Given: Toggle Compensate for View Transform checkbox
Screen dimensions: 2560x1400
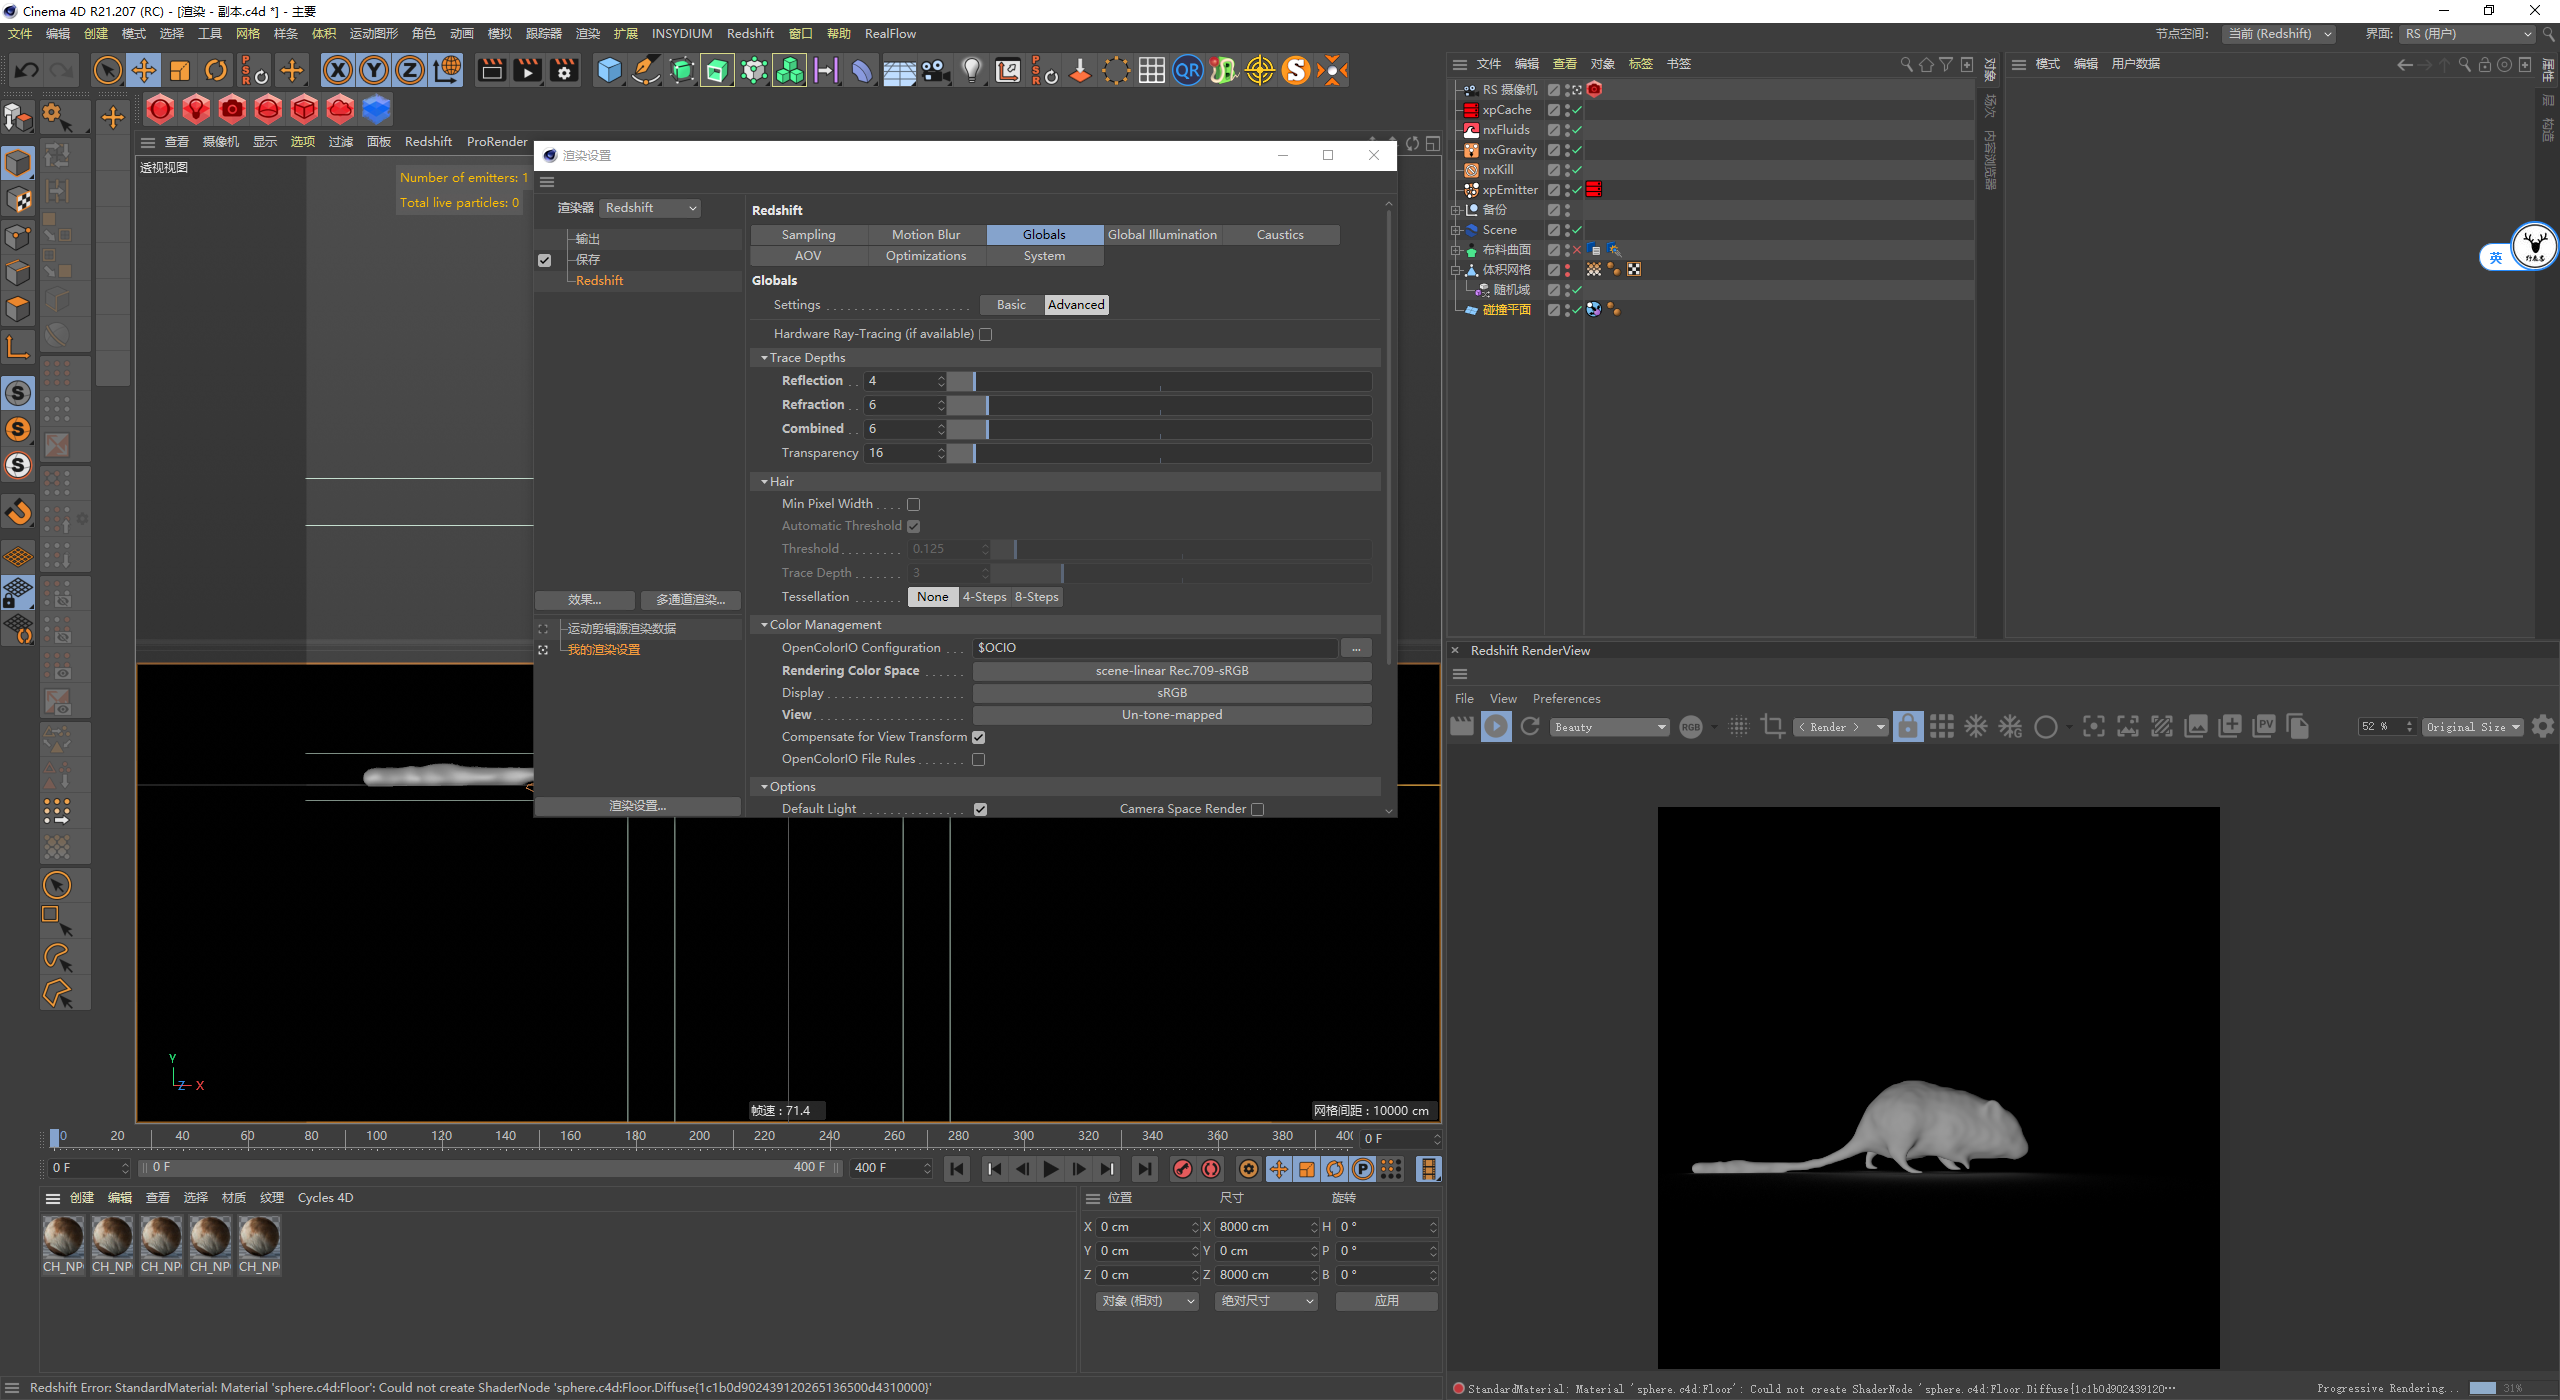Looking at the screenshot, I should [x=979, y=738].
